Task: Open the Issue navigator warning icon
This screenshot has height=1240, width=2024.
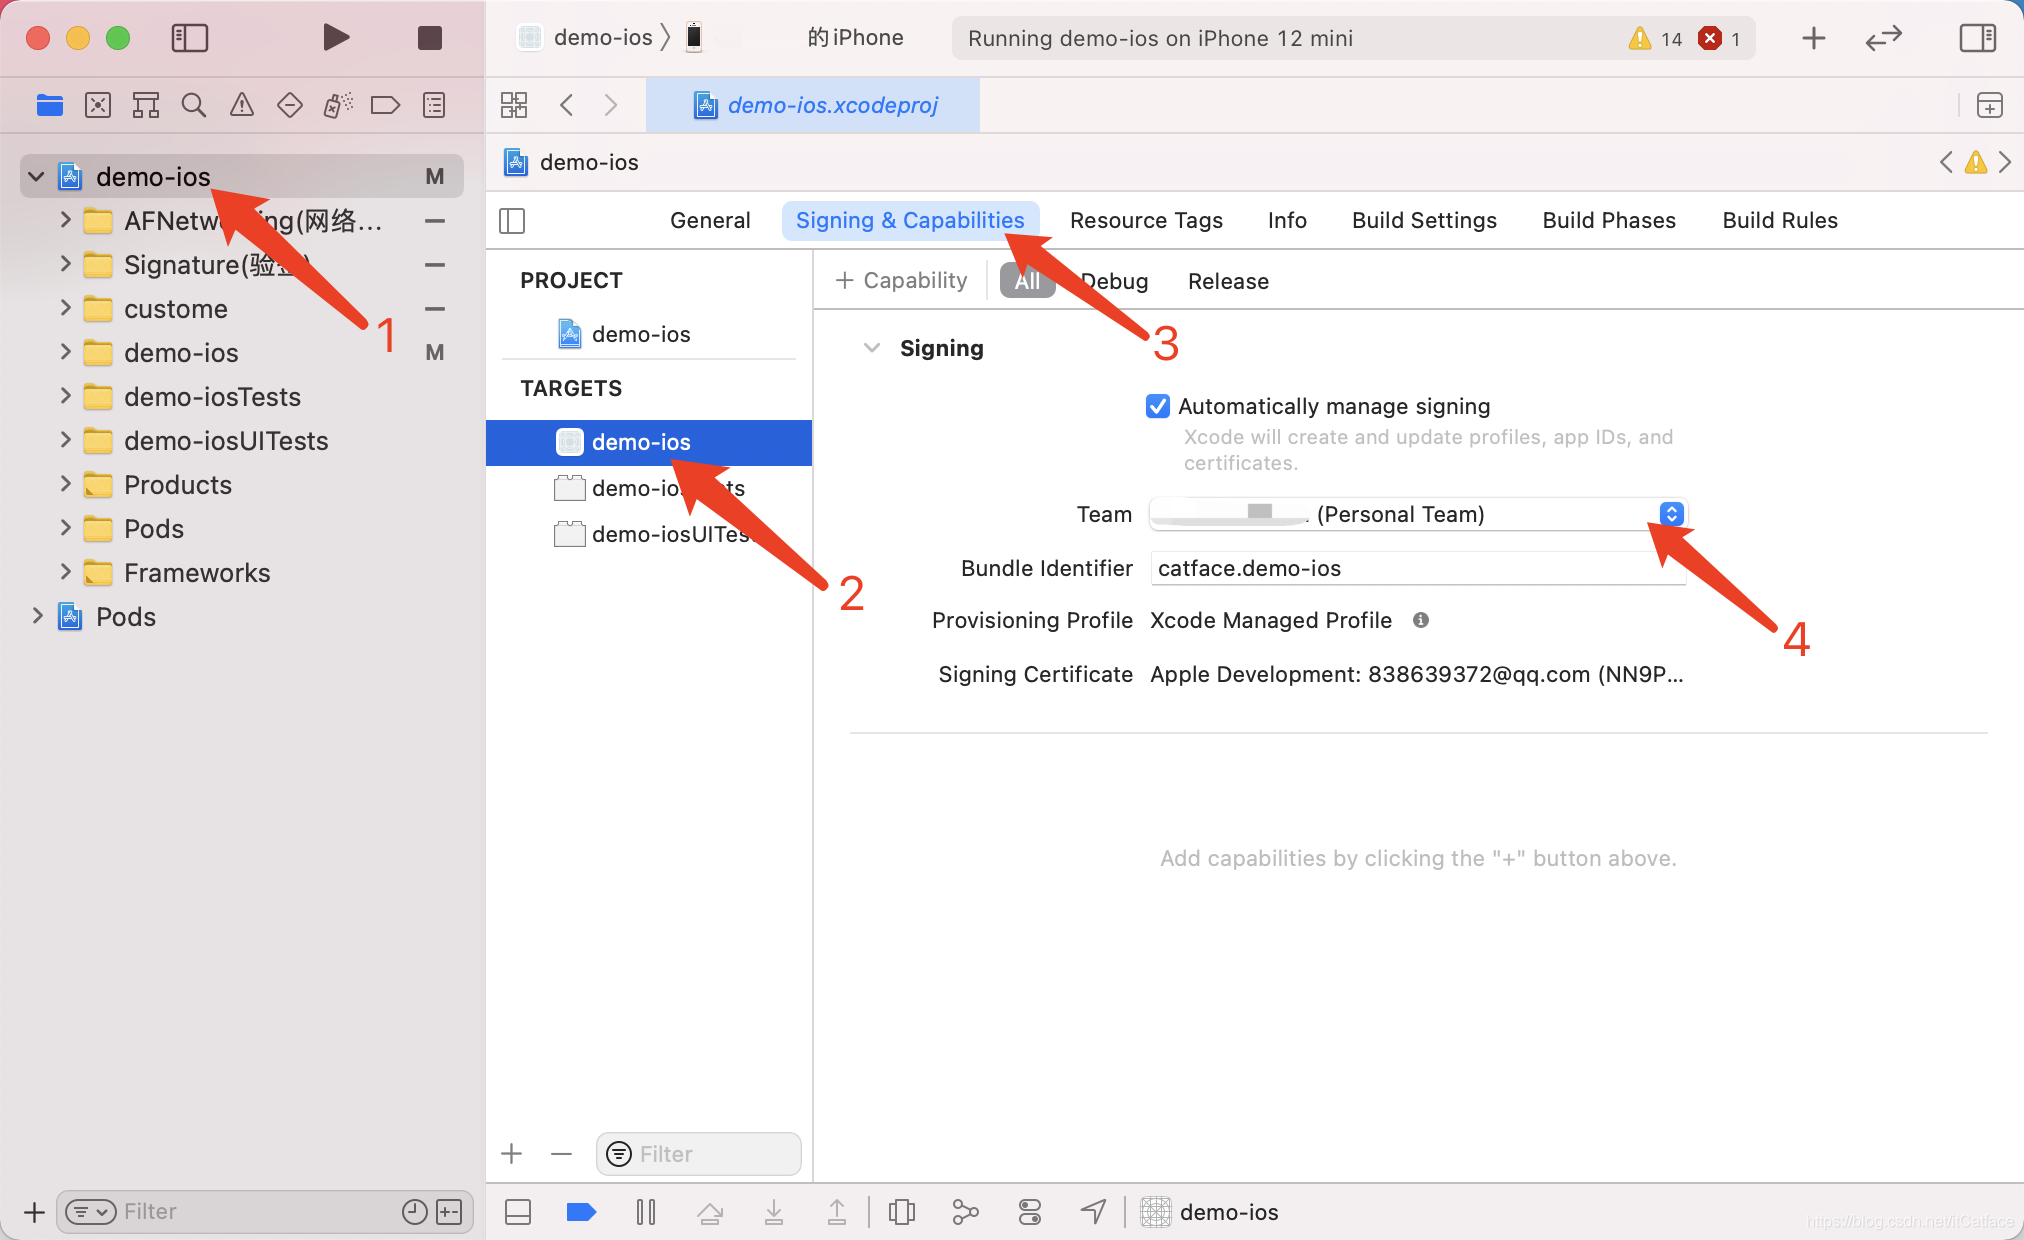Action: pos(242,105)
